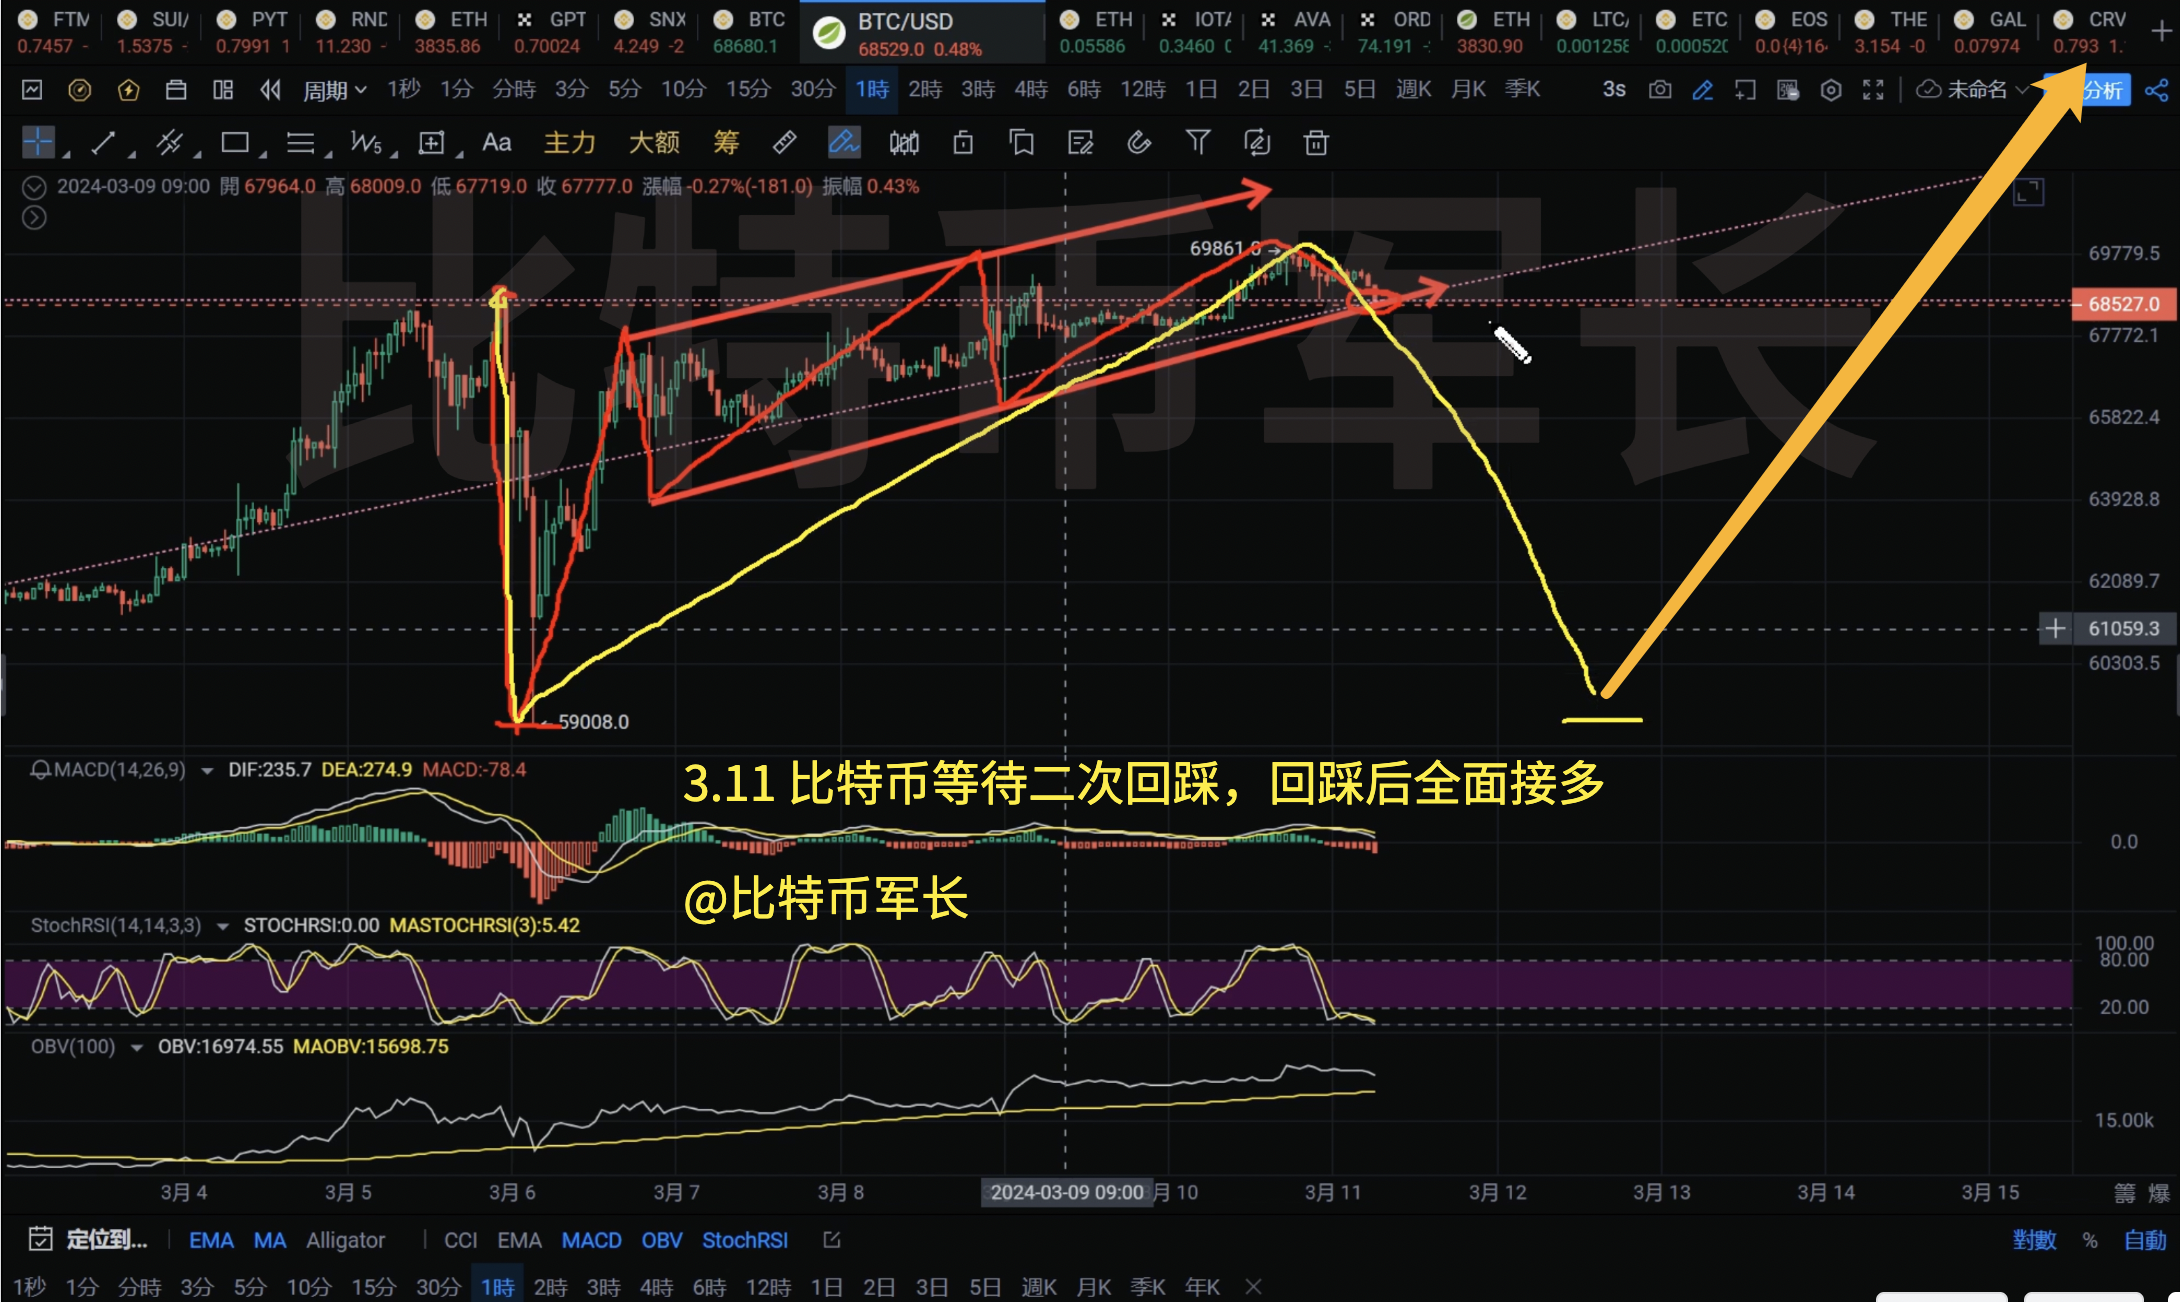Click 定位到... locate-date button
The height and width of the screenshot is (1302, 2180).
pyautogui.click(x=89, y=1240)
